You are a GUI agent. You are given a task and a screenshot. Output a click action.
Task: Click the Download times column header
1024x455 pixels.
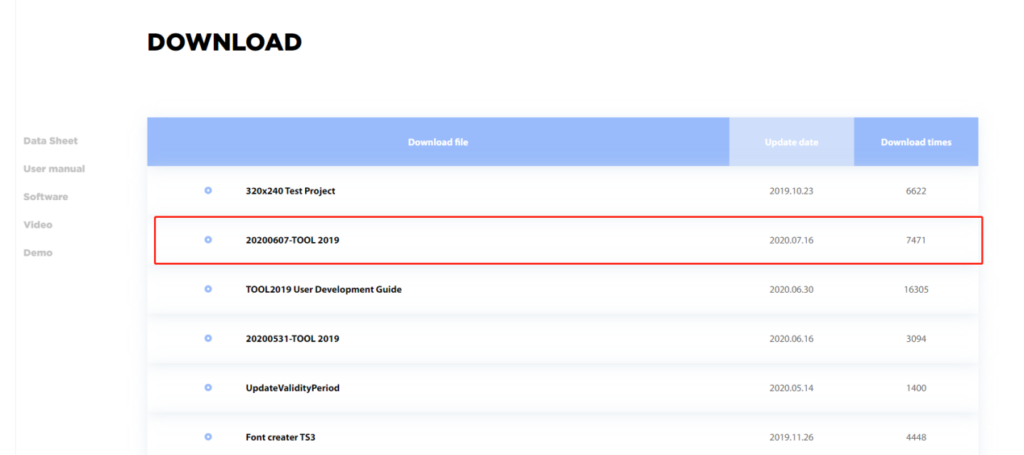[916, 142]
